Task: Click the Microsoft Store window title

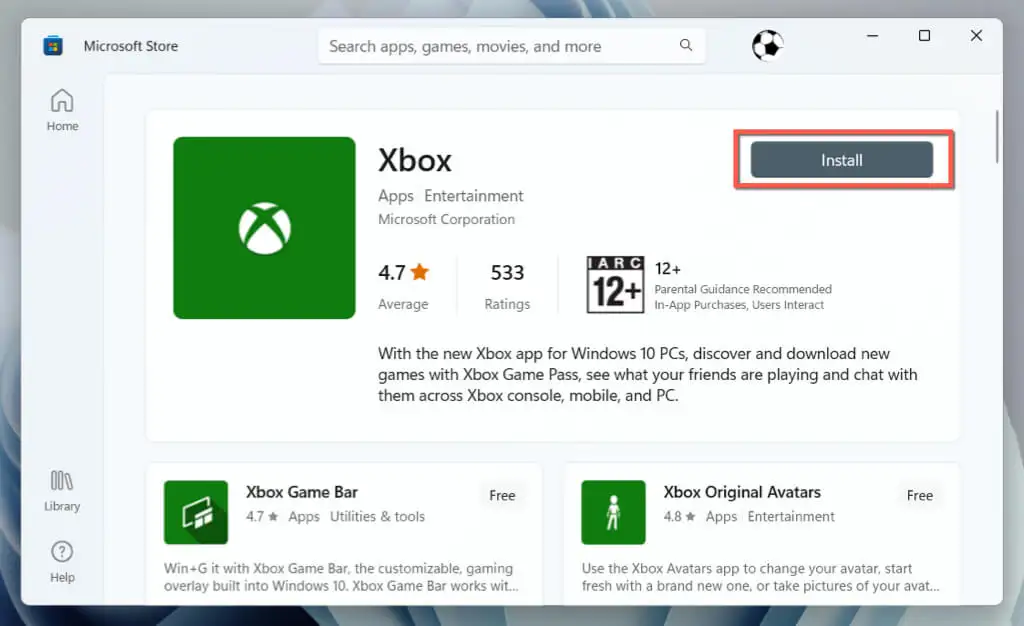Action: (131, 46)
